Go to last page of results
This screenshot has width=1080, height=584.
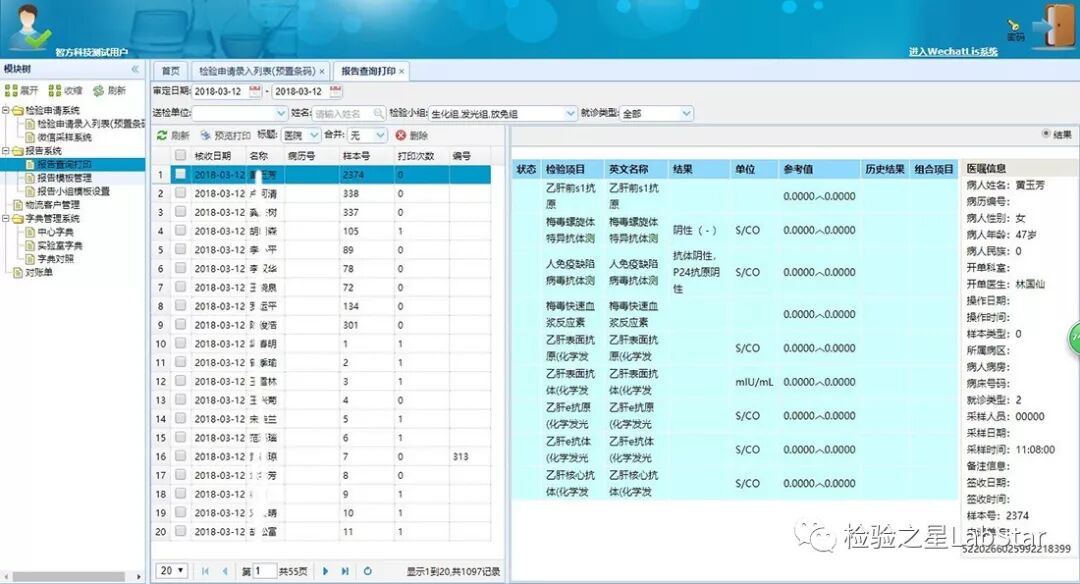pyautogui.click(x=345, y=571)
